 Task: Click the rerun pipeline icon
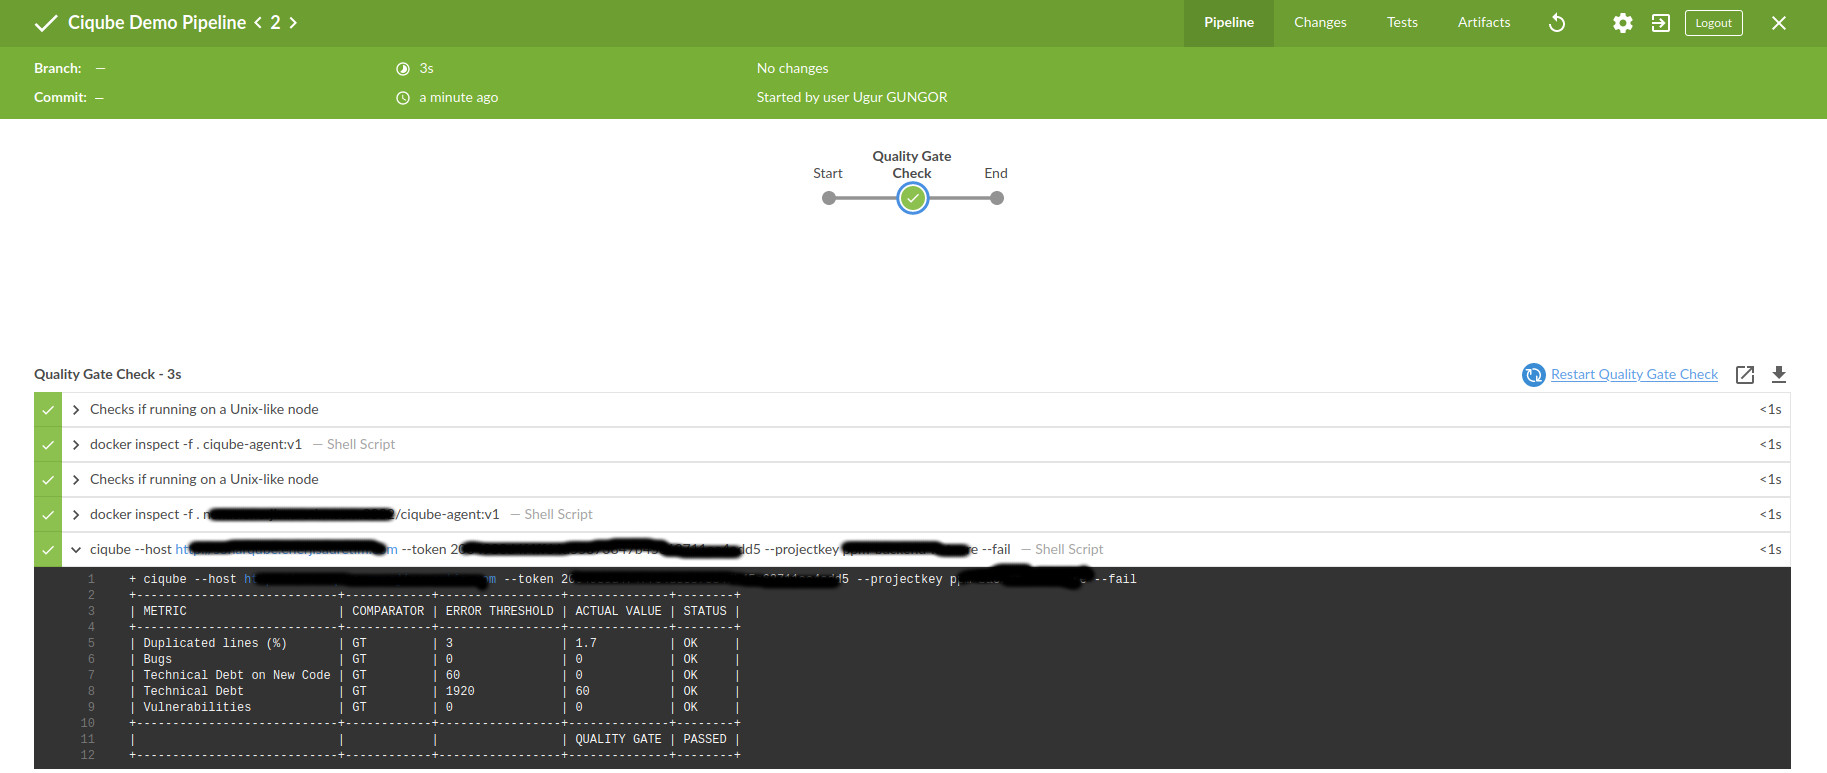click(1557, 23)
